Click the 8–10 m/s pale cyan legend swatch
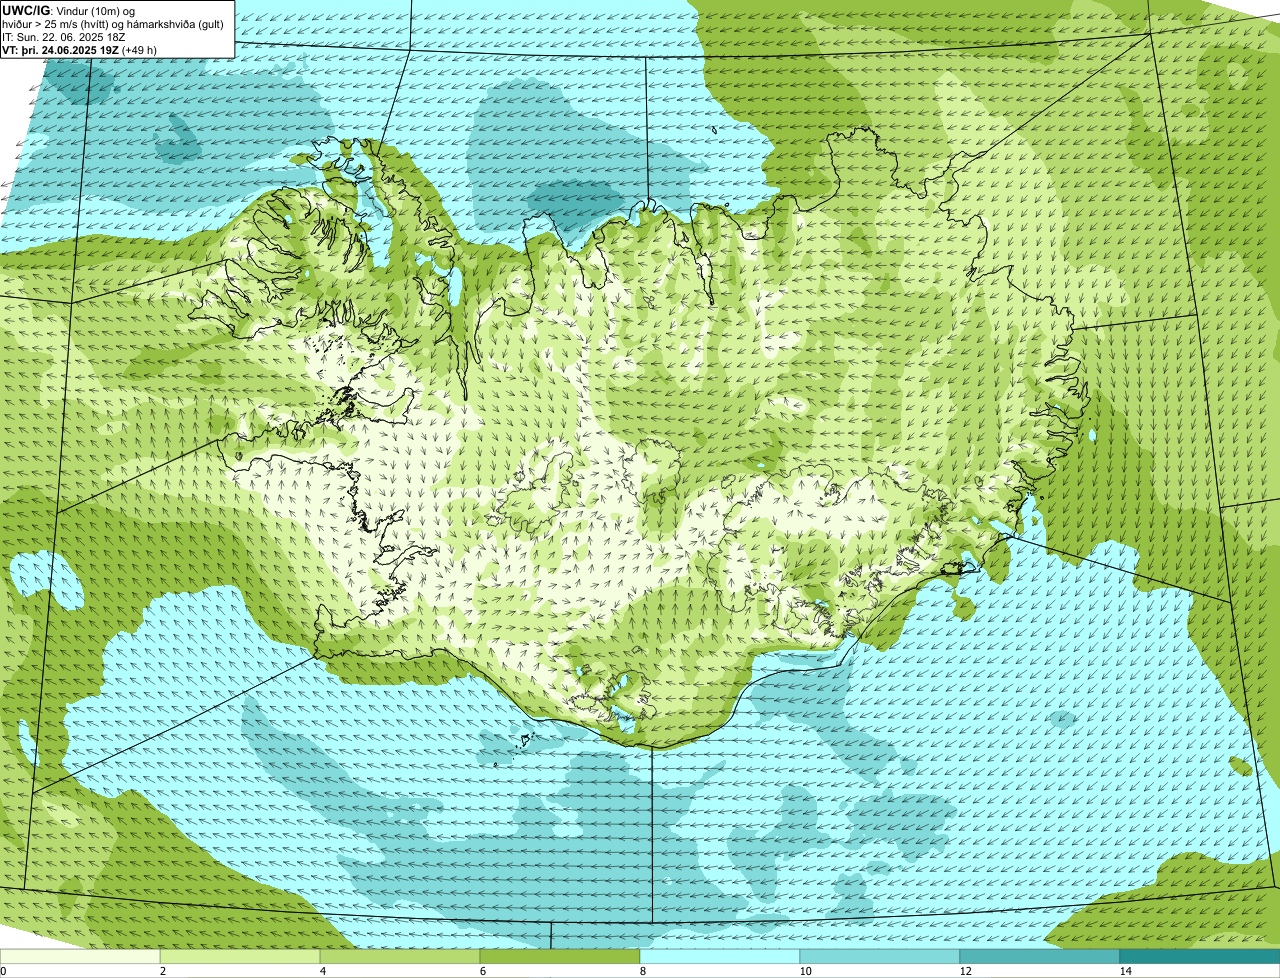The width and height of the screenshot is (1280, 978). point(720,957)
